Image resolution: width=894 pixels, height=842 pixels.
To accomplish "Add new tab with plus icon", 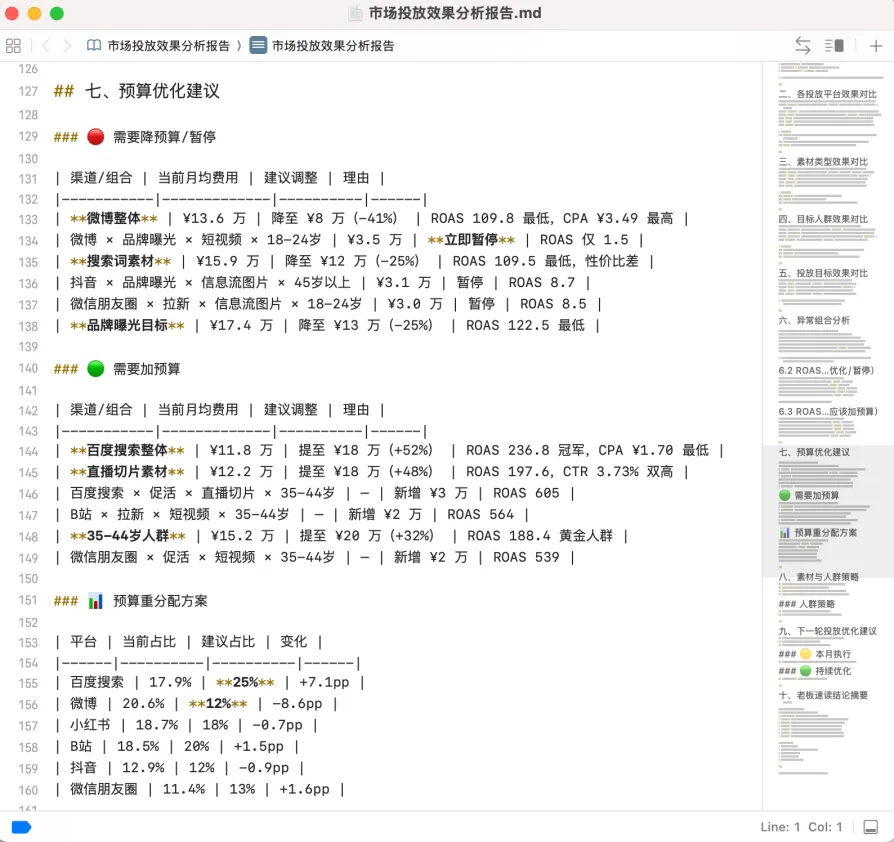I will point(876,46).
